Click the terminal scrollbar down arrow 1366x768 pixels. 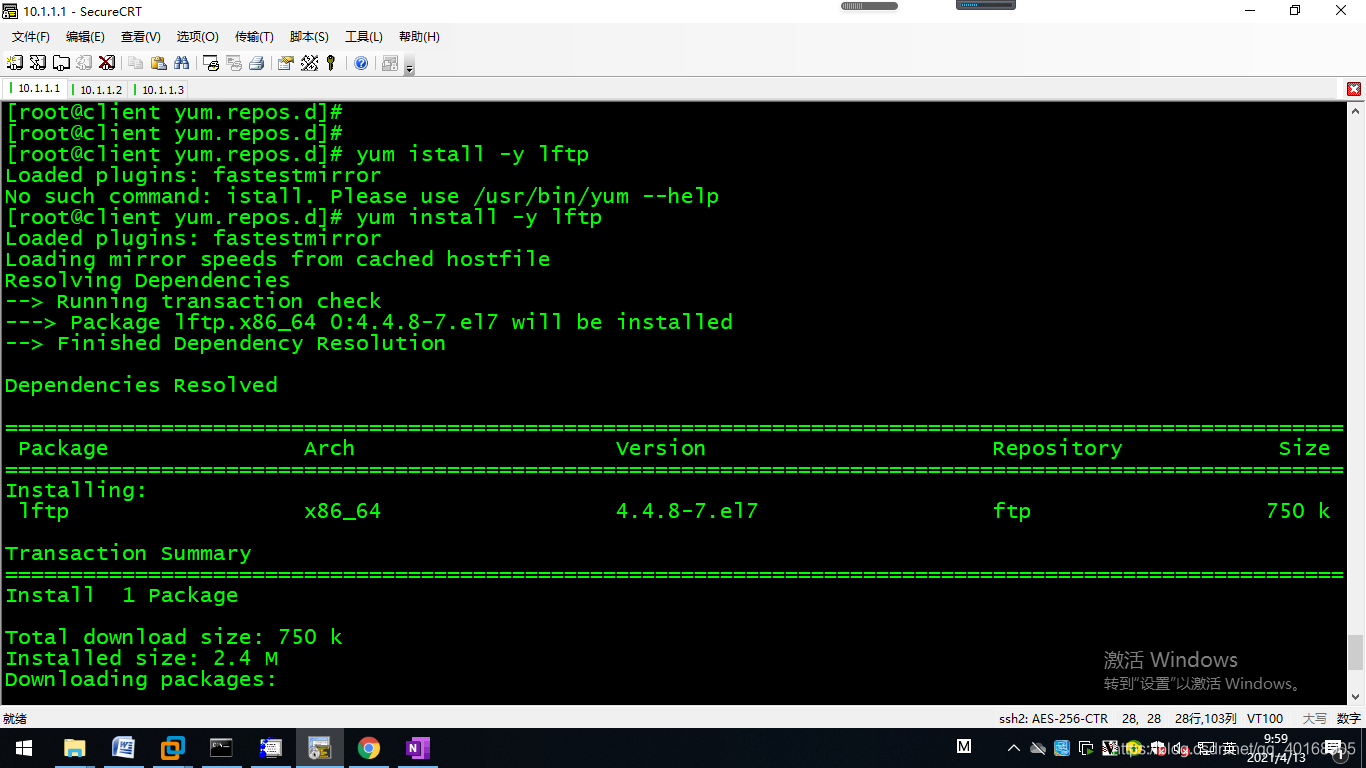pos(1355,696)
